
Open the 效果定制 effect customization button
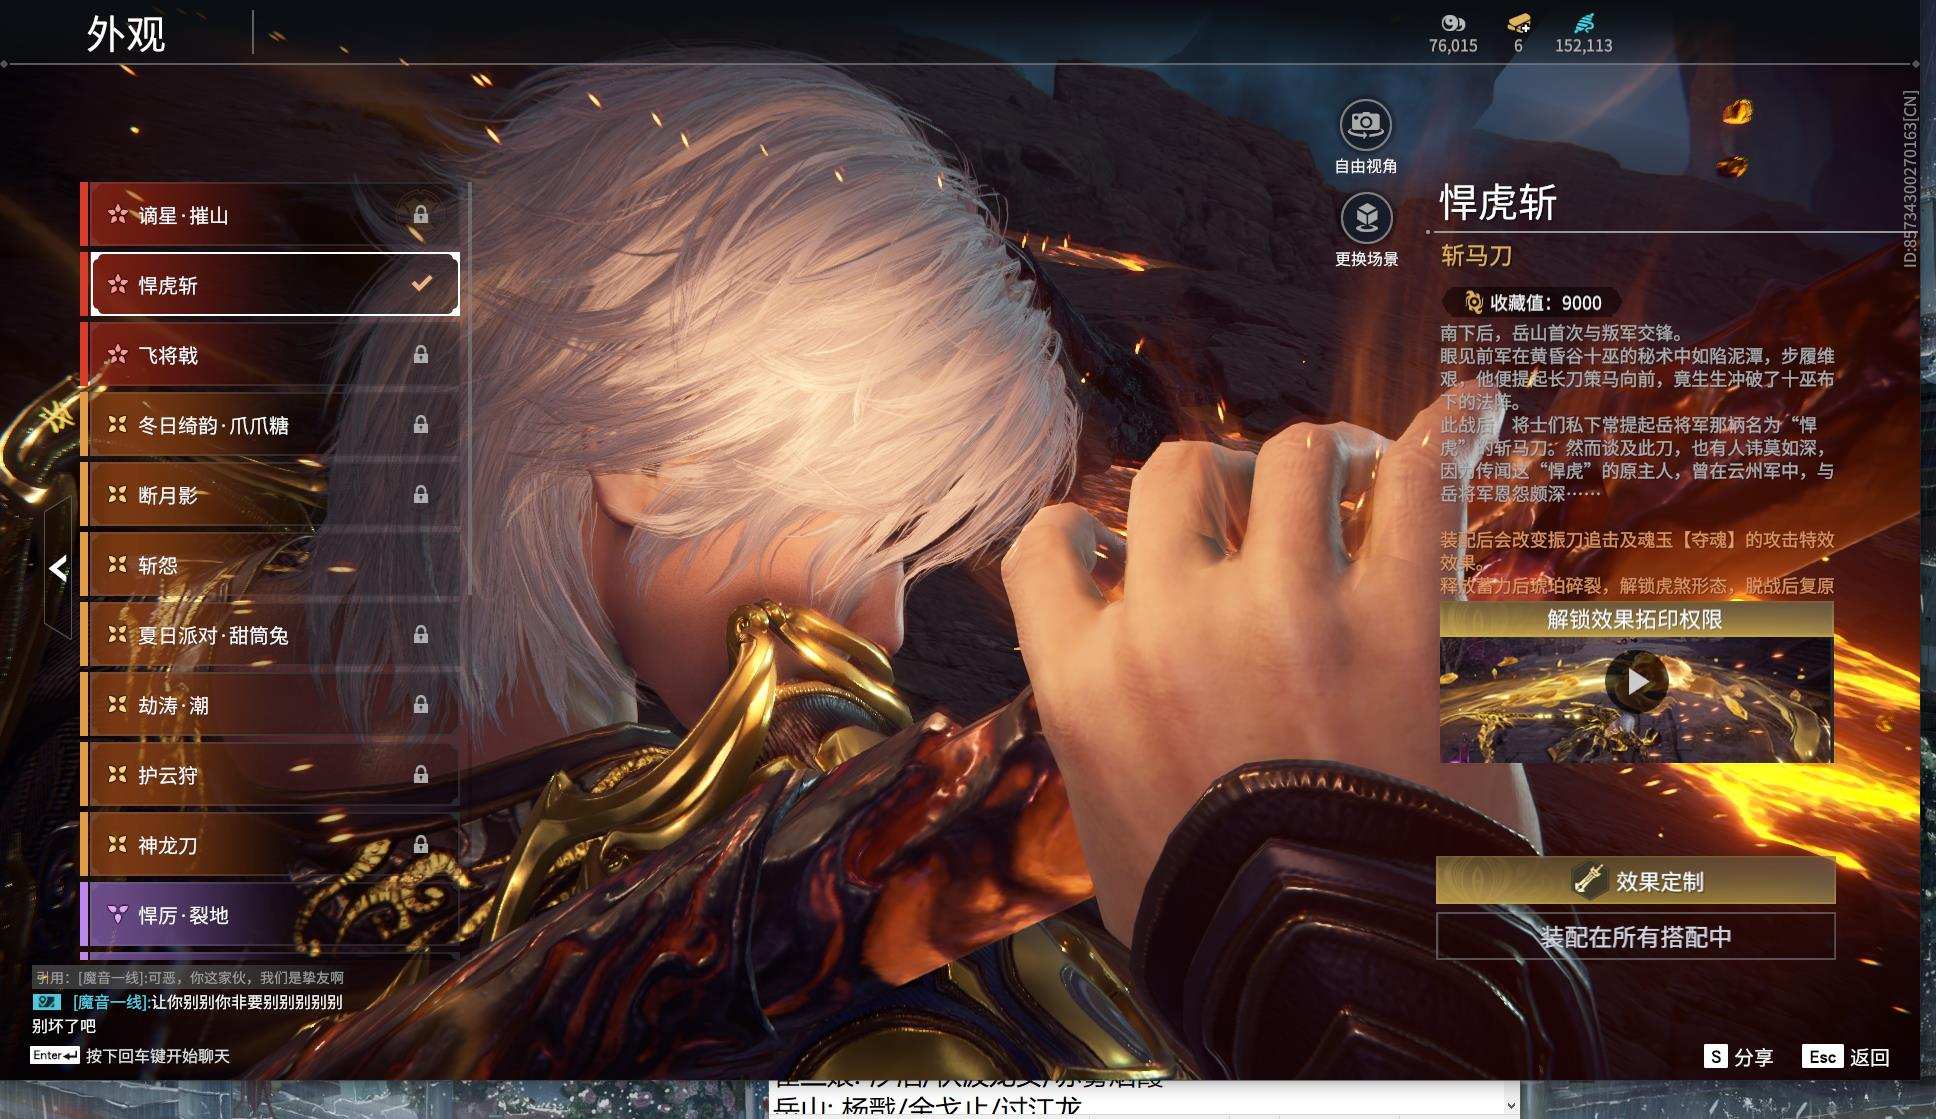pyautogui.click(x=1636, y=880)
